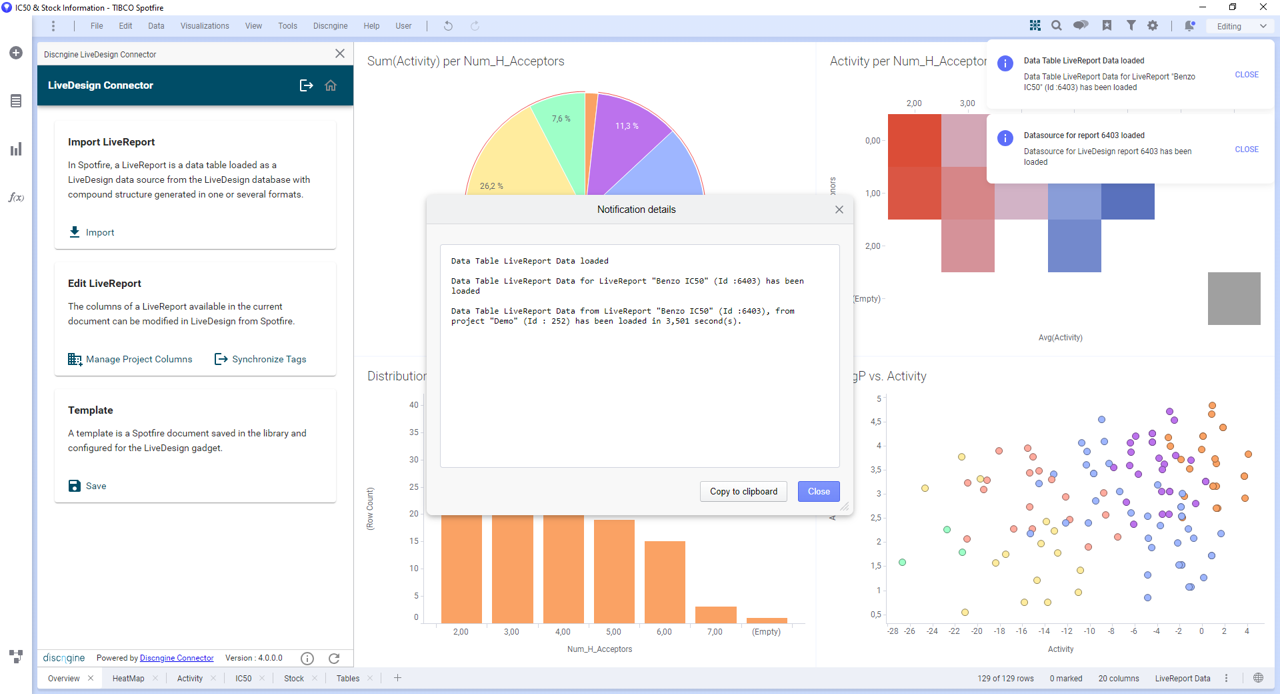
Task: Click the globe icon in status bar
Action: [1258, 678]
